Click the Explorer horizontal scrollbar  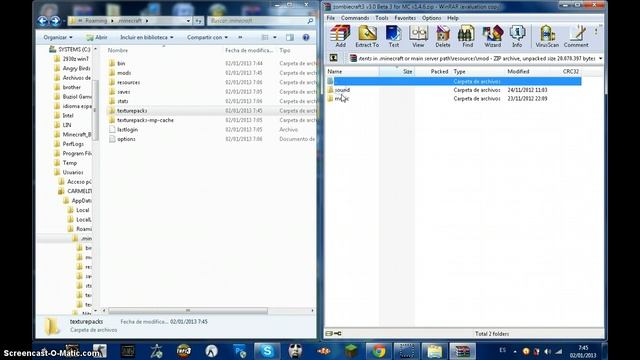pyautogui.click(x=188, y=311)
